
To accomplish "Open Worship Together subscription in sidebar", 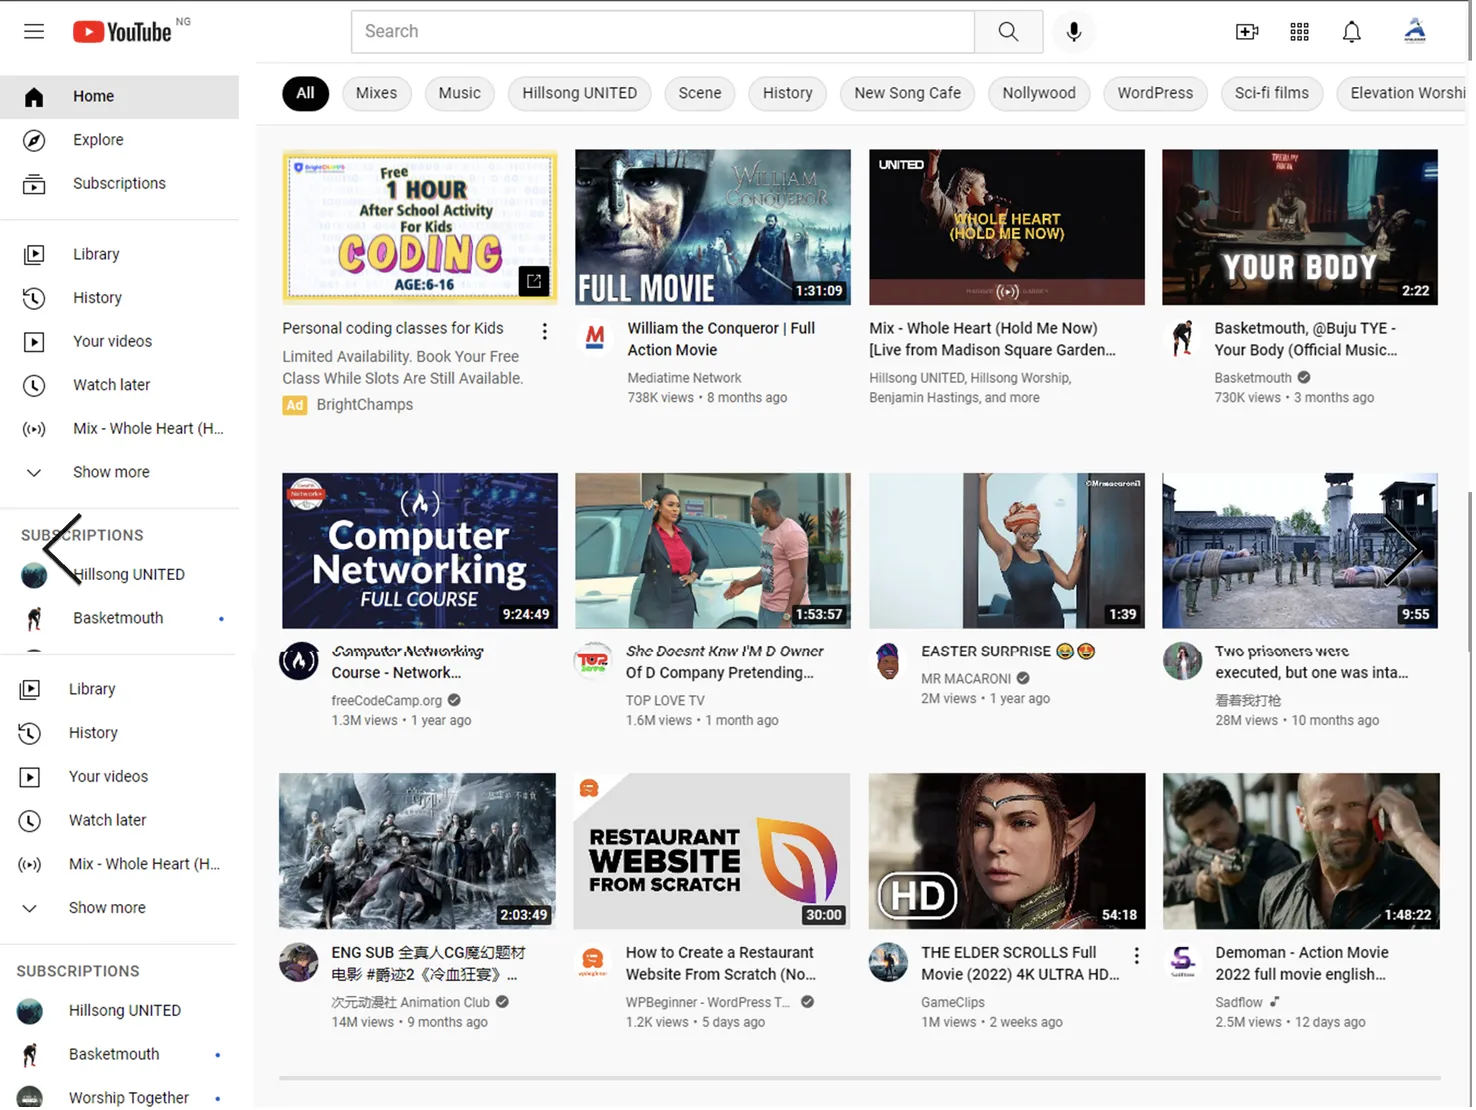I will coord(119,1099).
